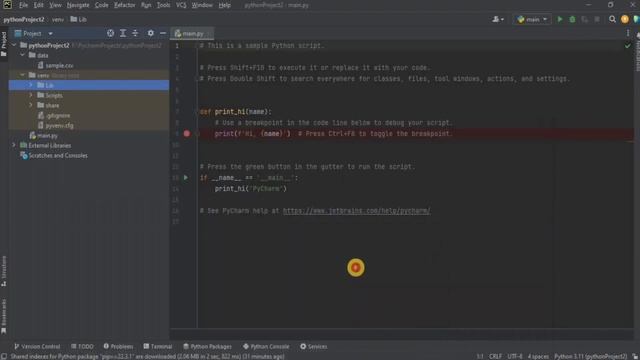The height and width of the screenshot is (360, 640).
Task: Collapse the venv folder
Action: 23,75
